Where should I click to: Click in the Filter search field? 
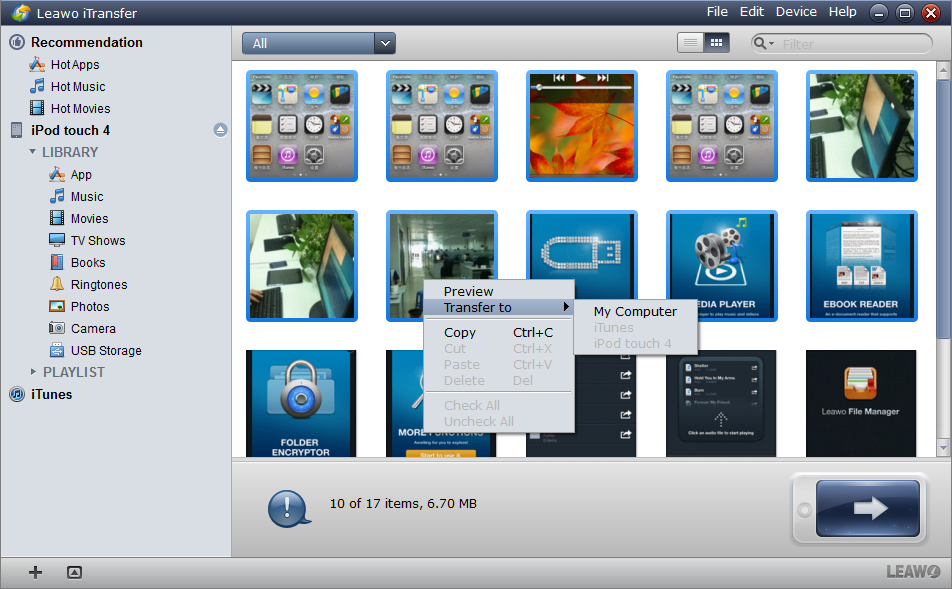855,44
